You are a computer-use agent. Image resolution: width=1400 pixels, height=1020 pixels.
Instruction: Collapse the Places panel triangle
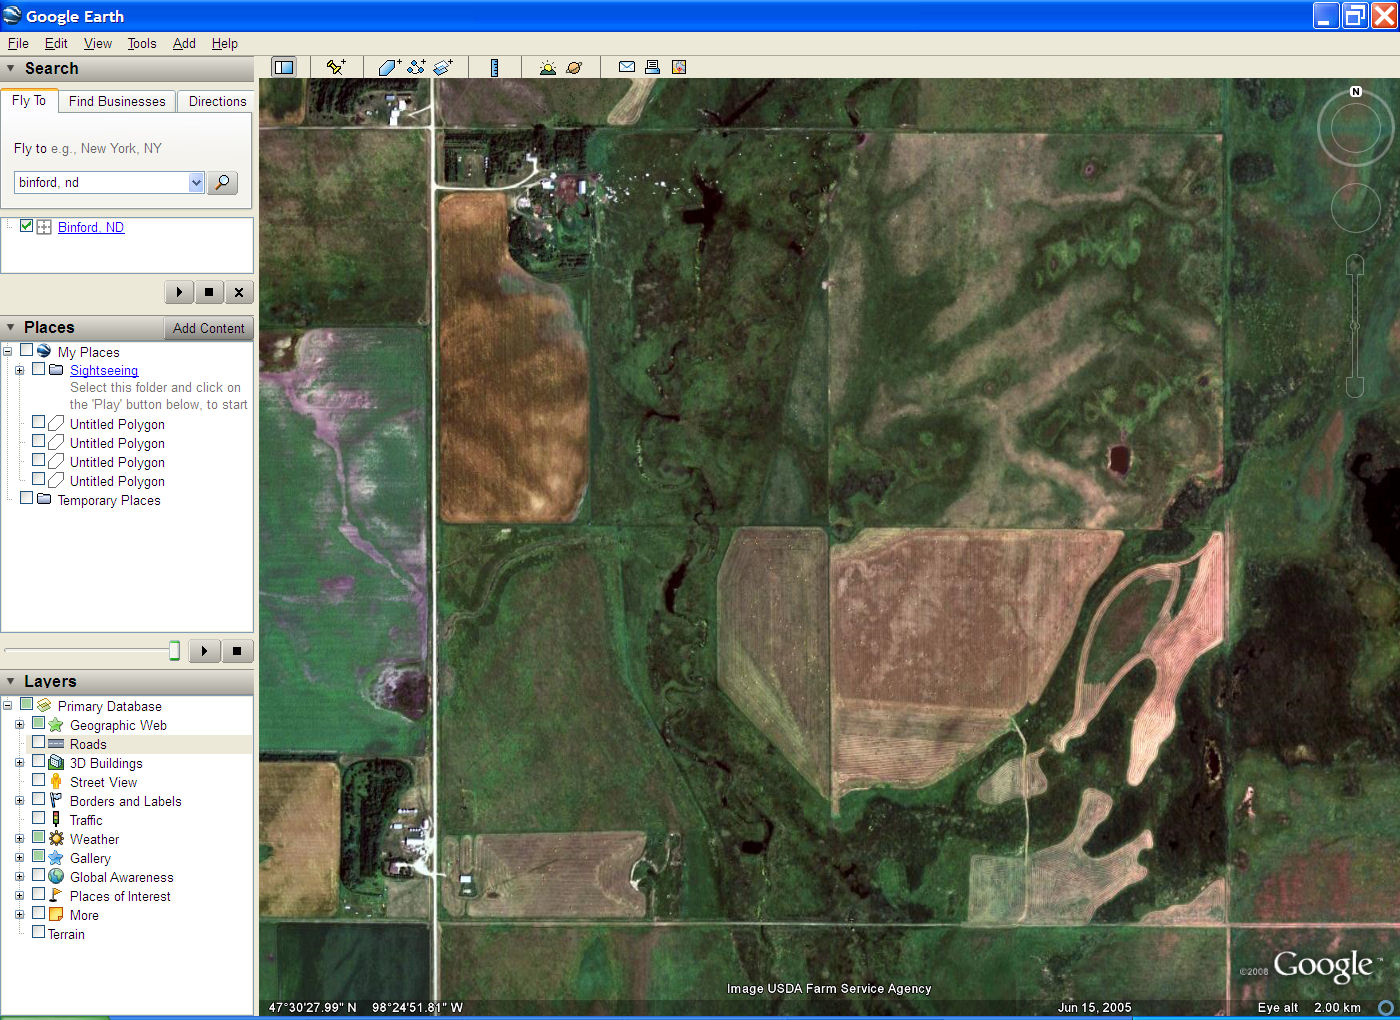(x=11, y=327)
